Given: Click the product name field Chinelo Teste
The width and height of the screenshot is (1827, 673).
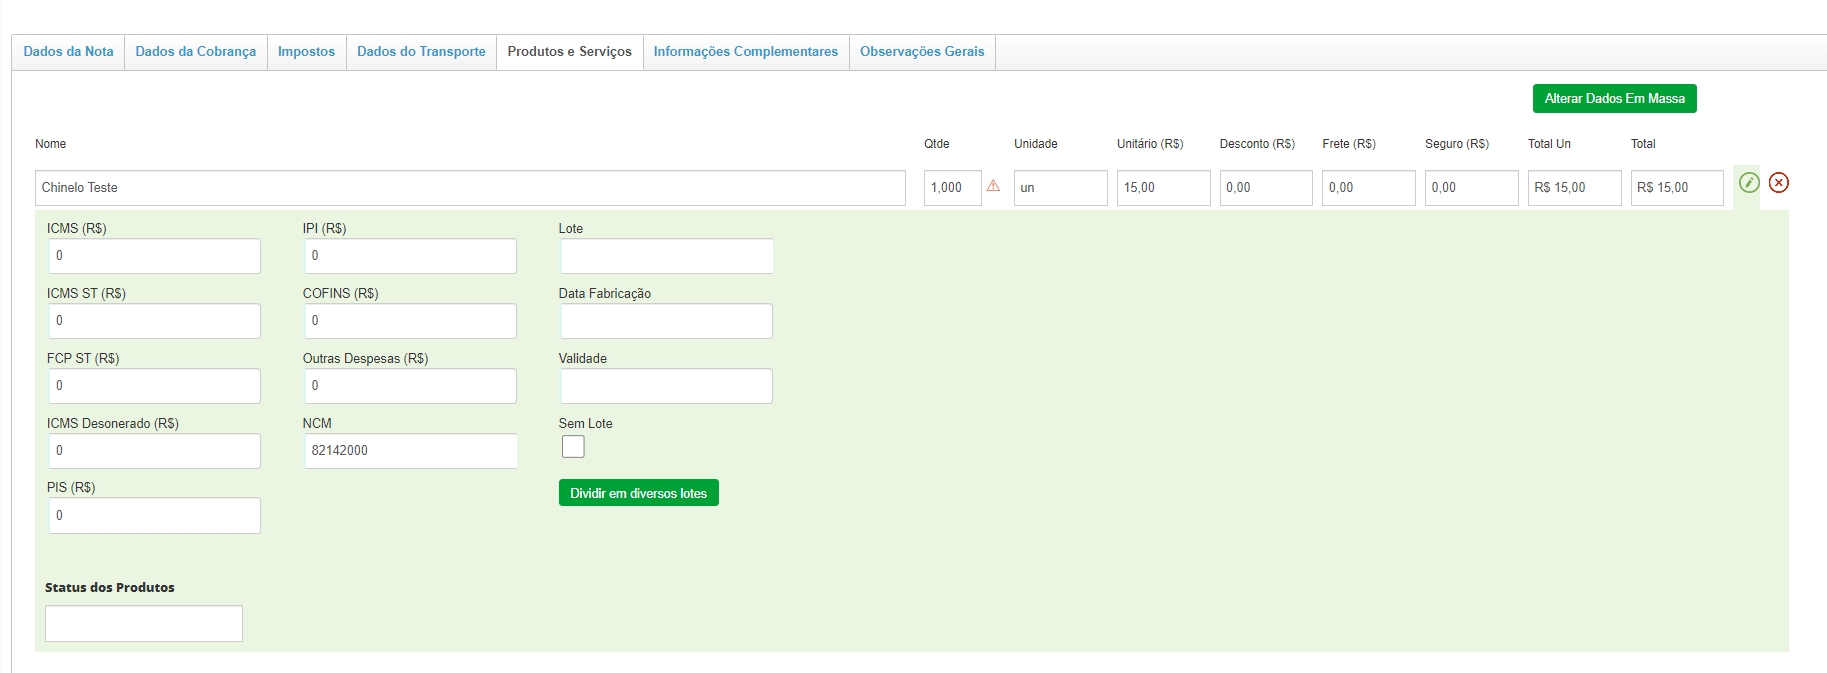Looking at the screenshot, I should click(470, 188).
